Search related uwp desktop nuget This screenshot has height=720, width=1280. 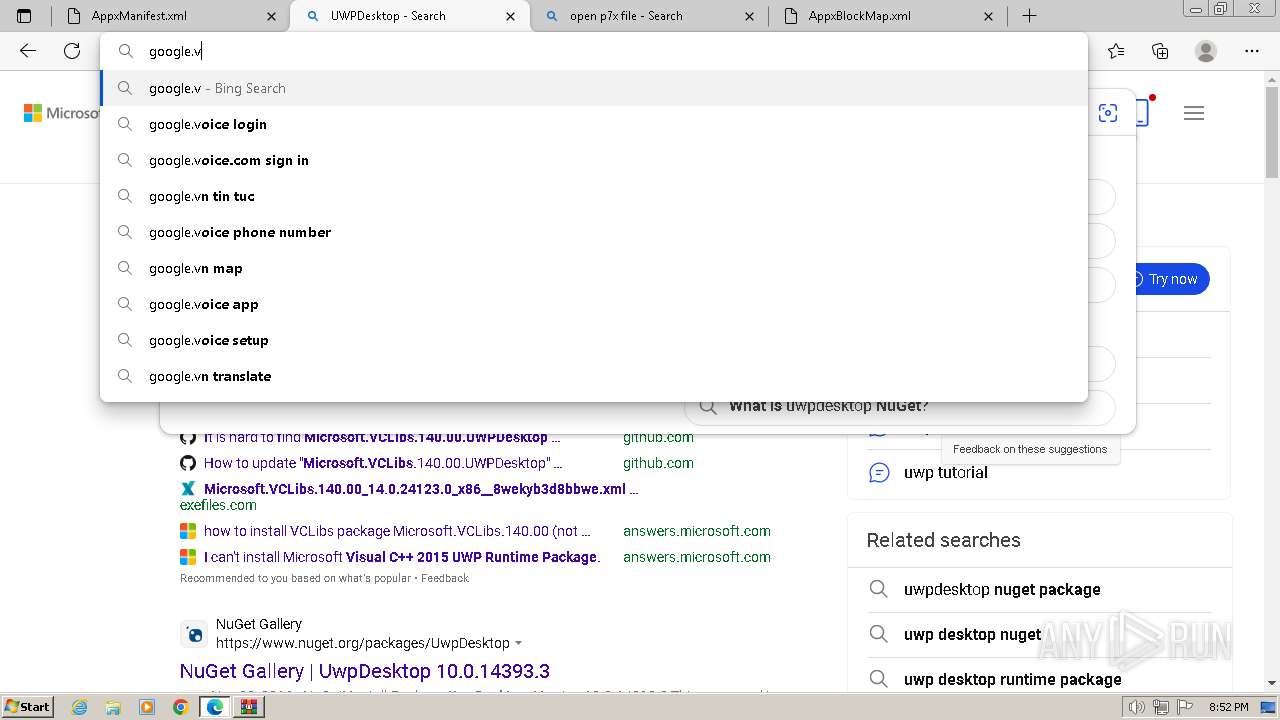(972, 634)
